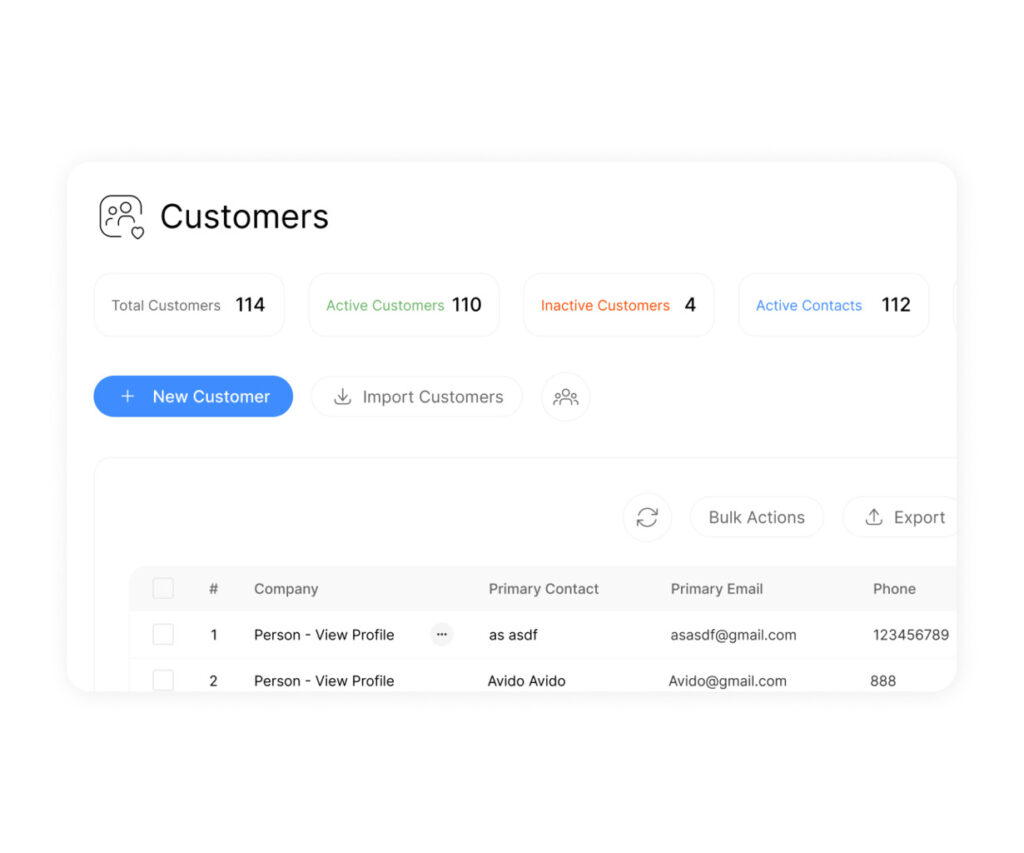Click the plus icon on New Customer
This screenshot has width=1024, height=853.
click(x=127, y=397)
